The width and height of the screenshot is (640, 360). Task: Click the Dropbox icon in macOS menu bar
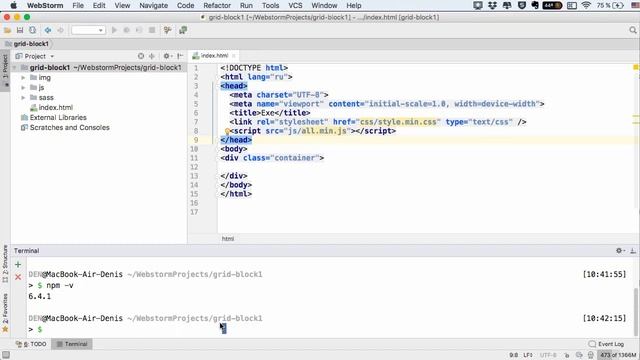point(492,6)
